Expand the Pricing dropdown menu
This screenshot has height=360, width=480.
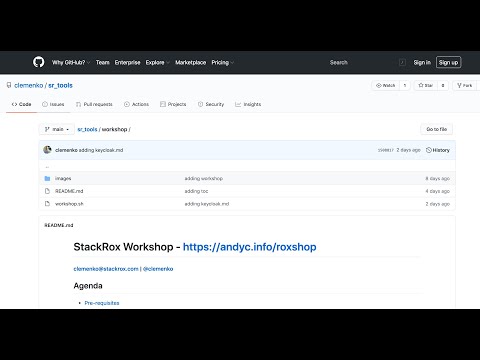point(222,62)
